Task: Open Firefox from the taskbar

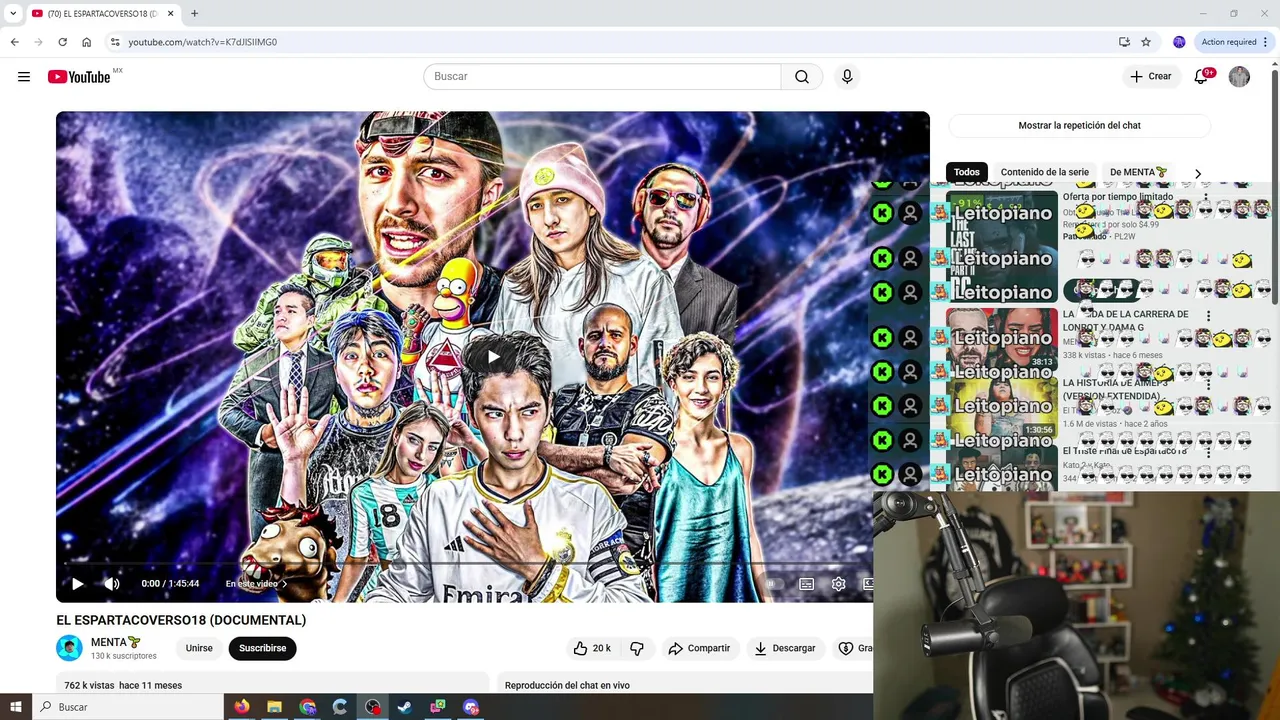Action: pos(241,707)
